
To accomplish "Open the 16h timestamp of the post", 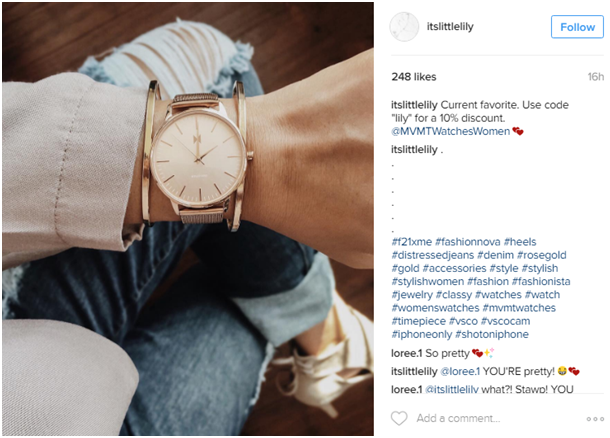I will 596,77.
